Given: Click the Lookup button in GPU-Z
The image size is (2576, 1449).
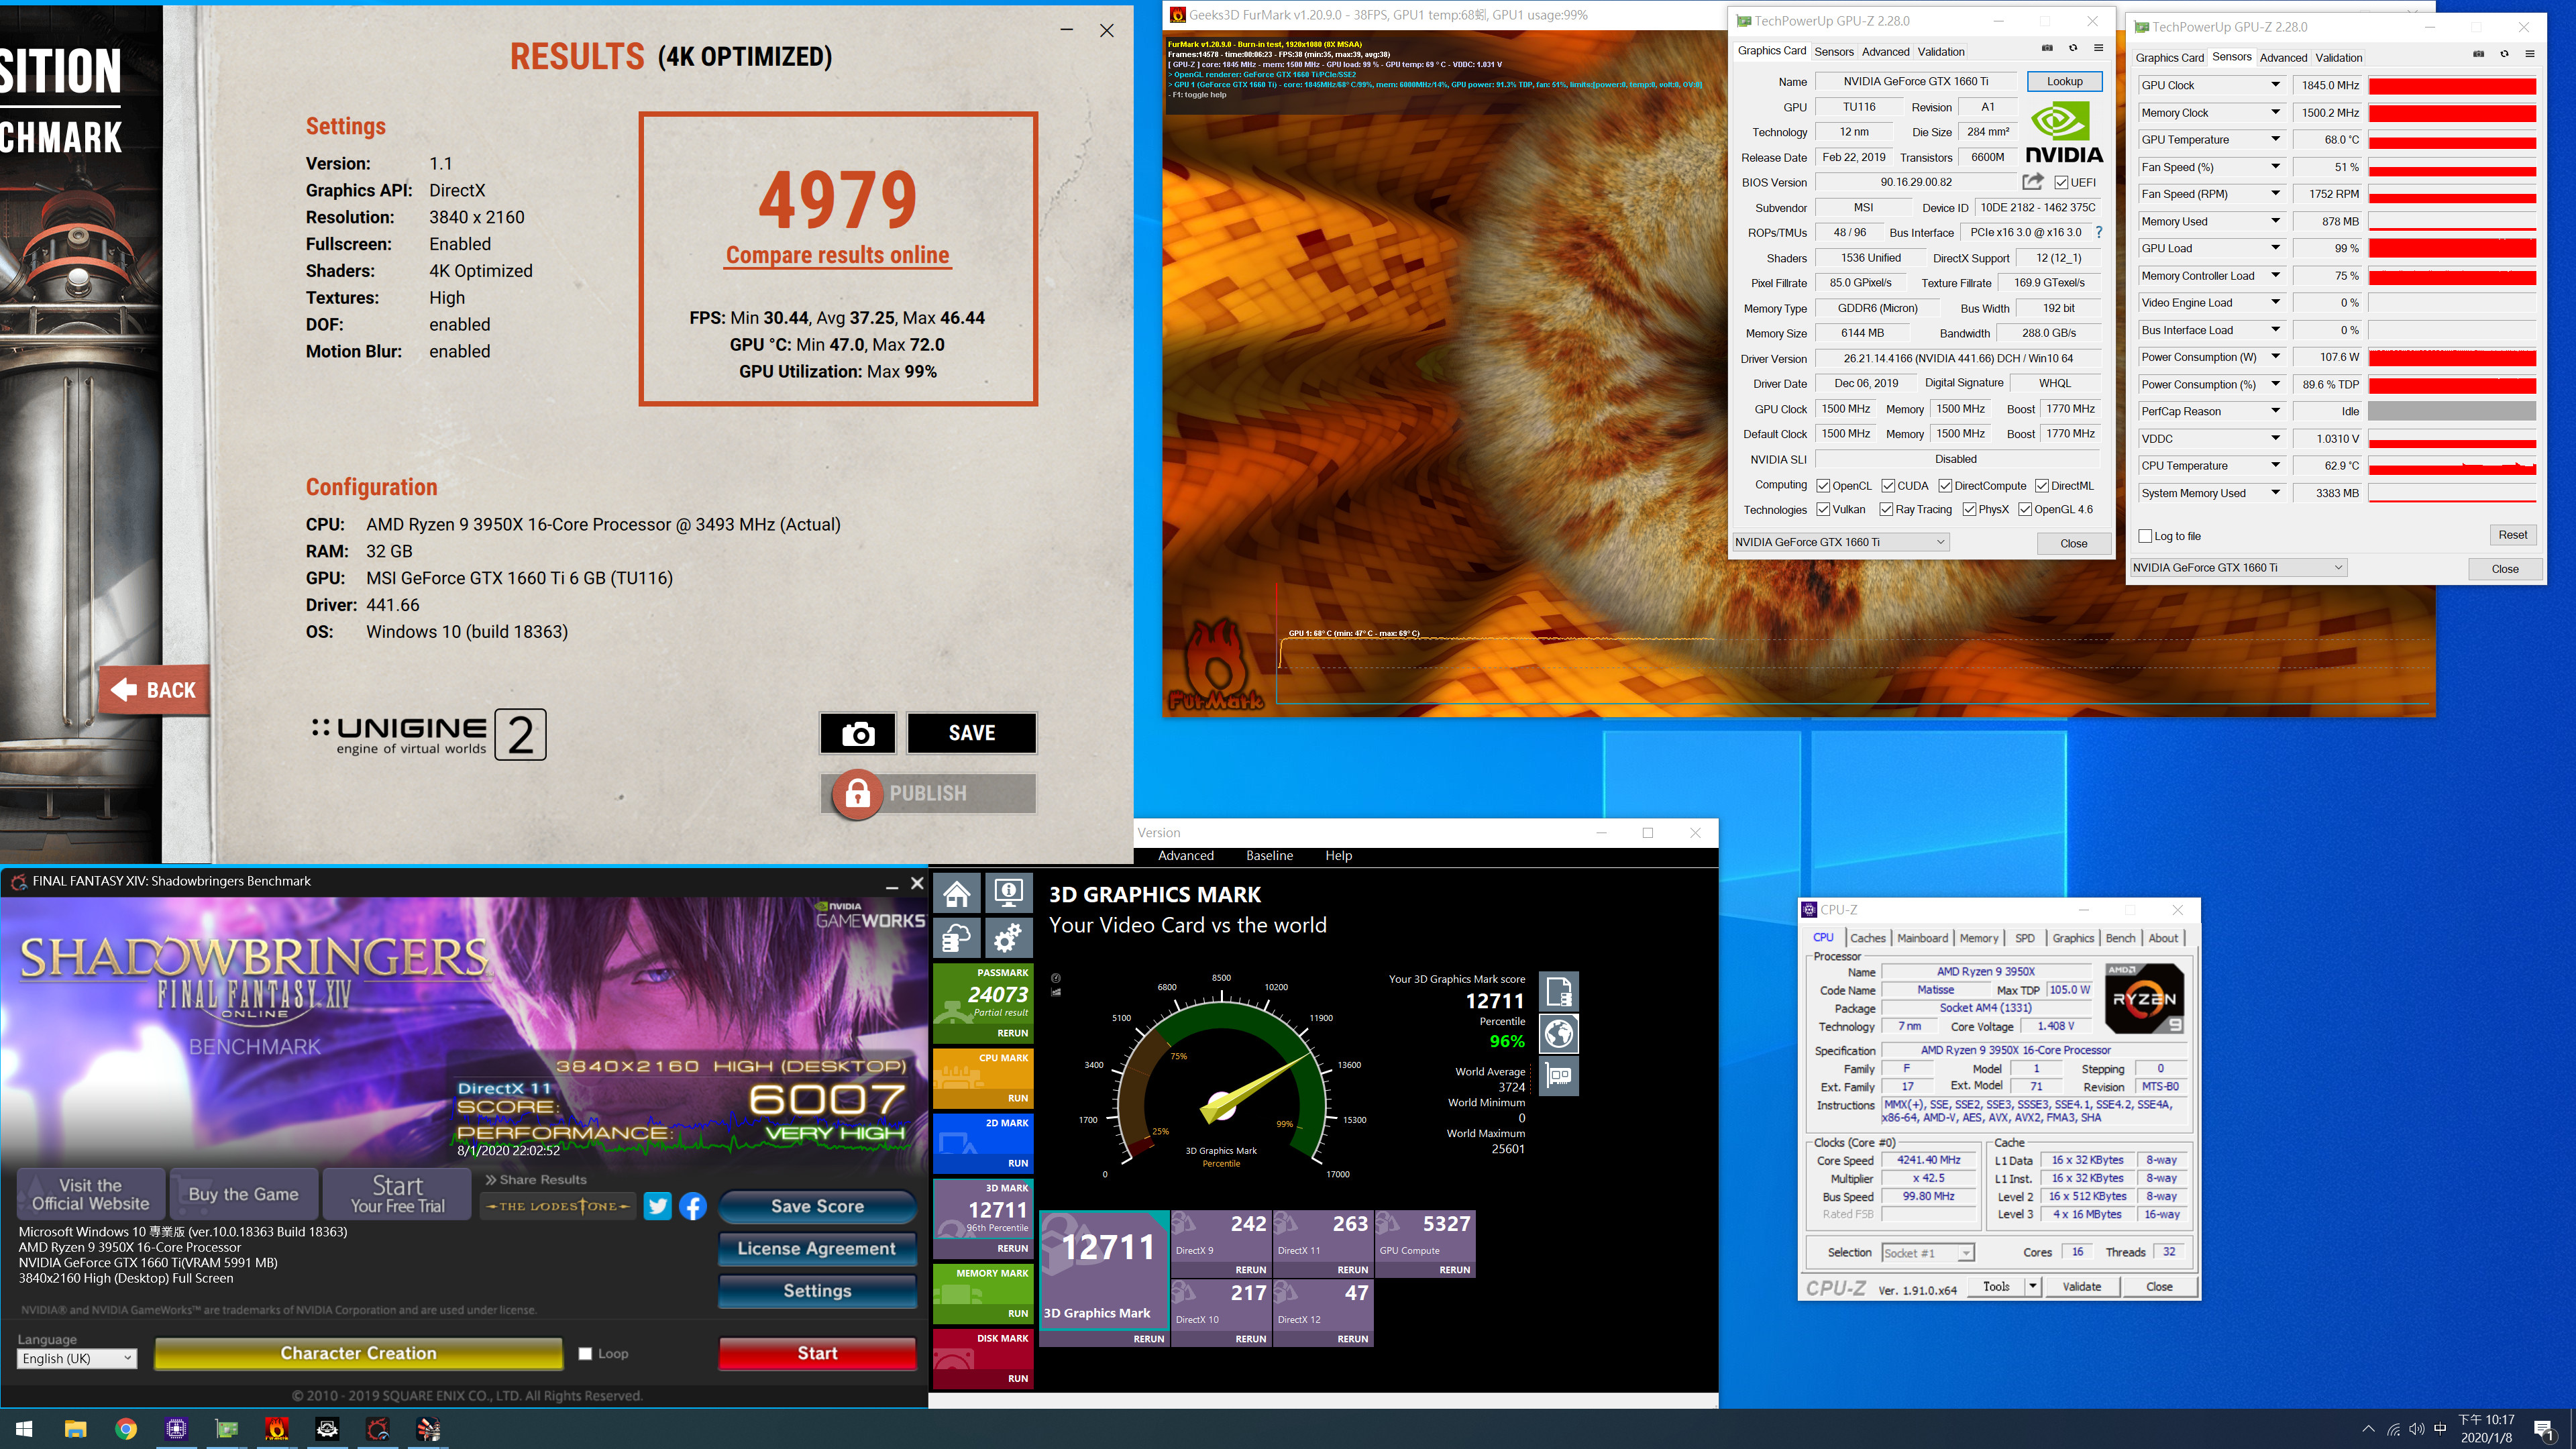Looking at the screenshot, I should click(x=2064, y=81).
